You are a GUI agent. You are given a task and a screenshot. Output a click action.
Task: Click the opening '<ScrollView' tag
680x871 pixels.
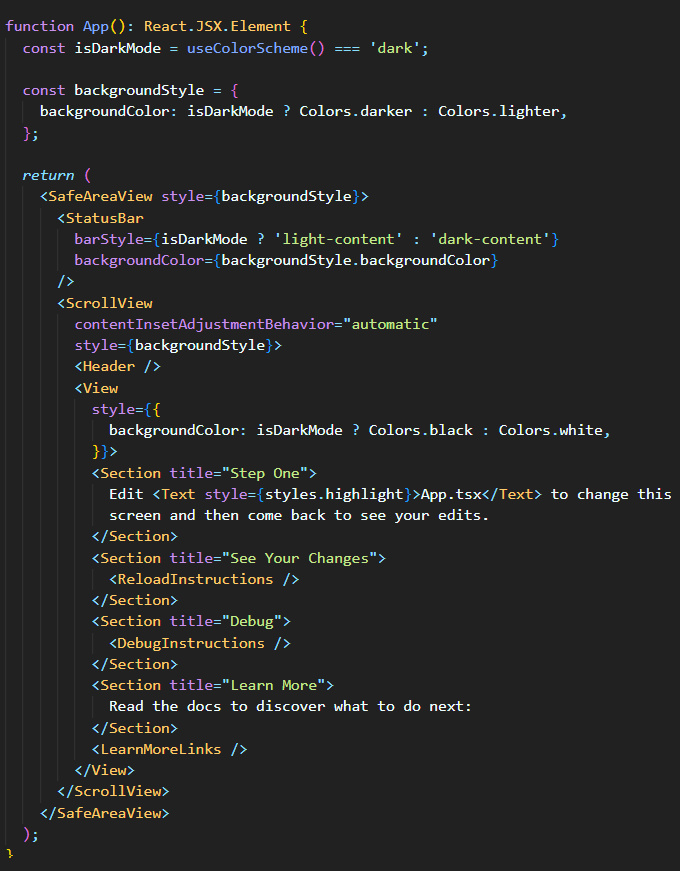[x=105, y=303]
